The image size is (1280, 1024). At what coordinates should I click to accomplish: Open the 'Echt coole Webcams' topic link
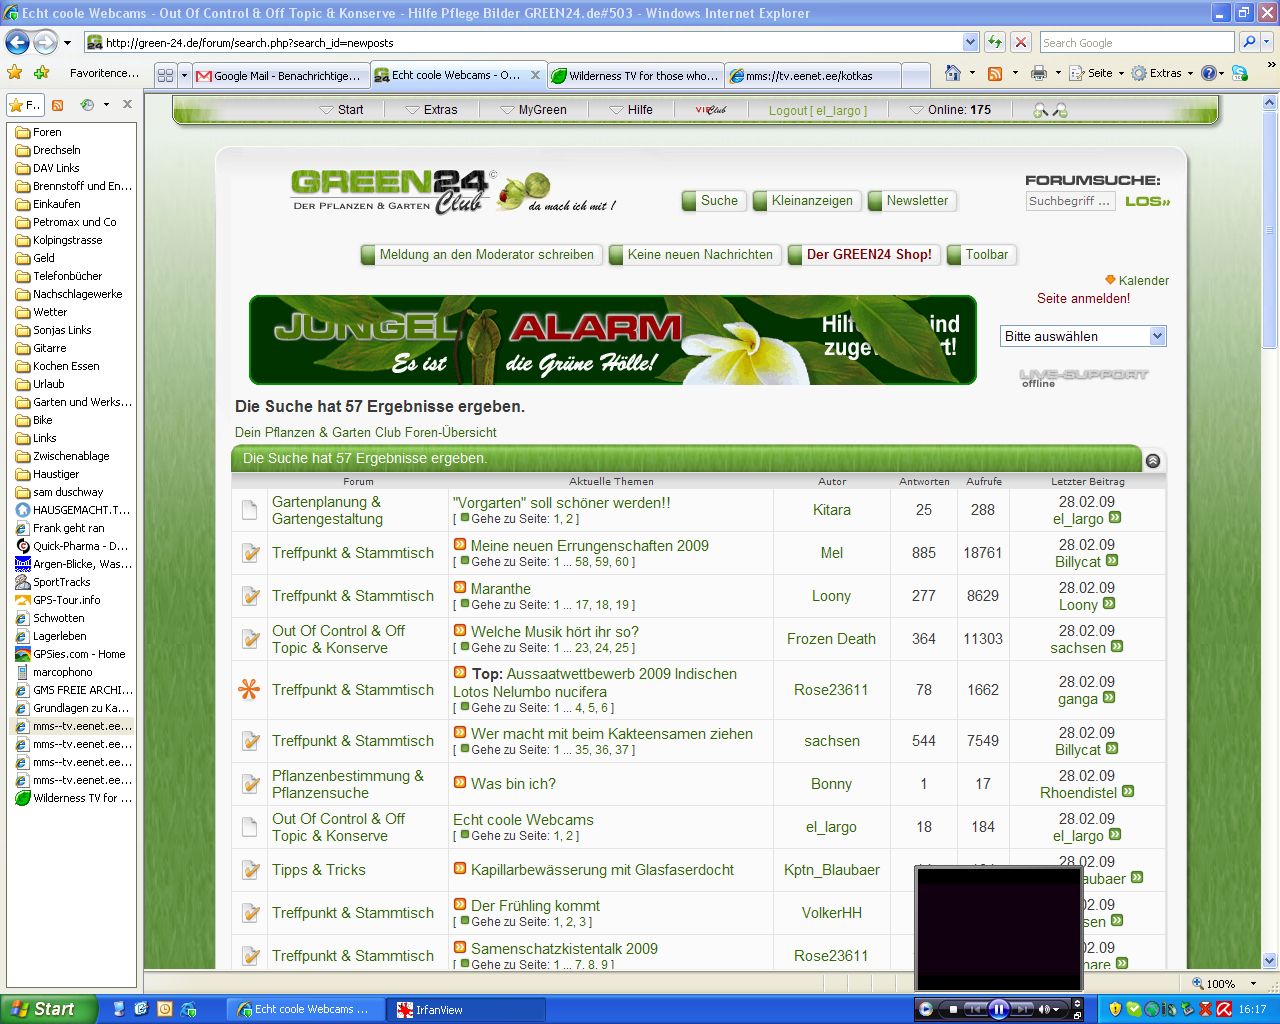point(523,819)
